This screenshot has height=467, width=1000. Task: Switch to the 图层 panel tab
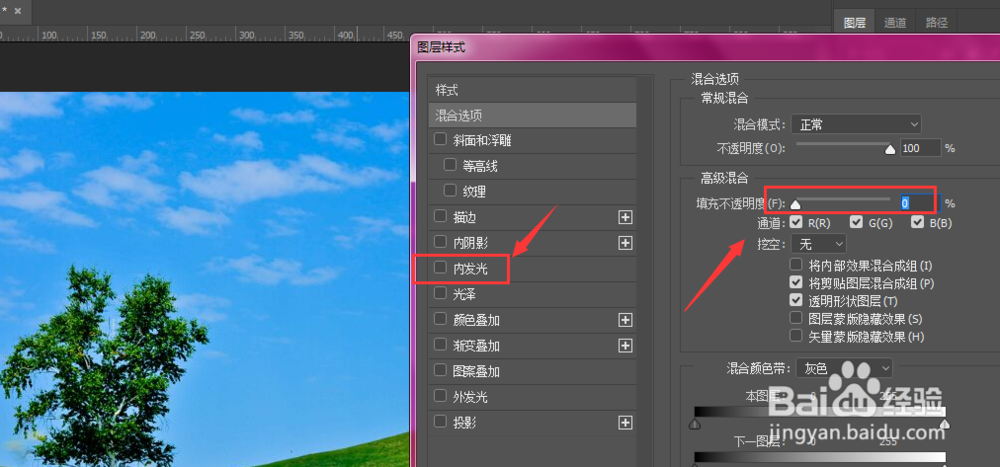pos(855,23)
